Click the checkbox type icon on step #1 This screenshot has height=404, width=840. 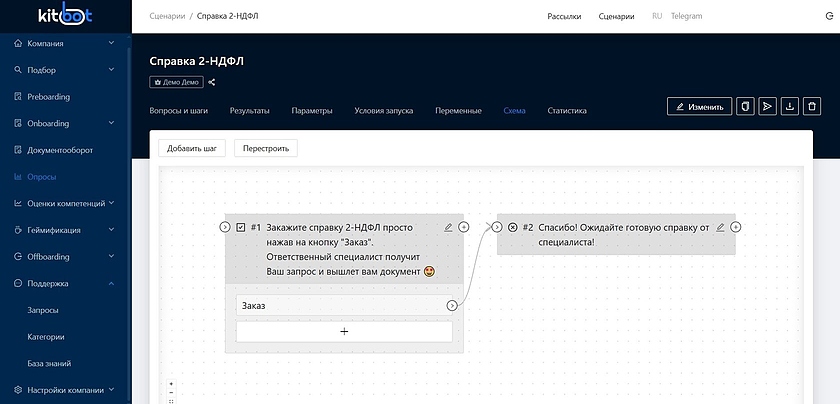pyautogui.click(x=241, y=228)
